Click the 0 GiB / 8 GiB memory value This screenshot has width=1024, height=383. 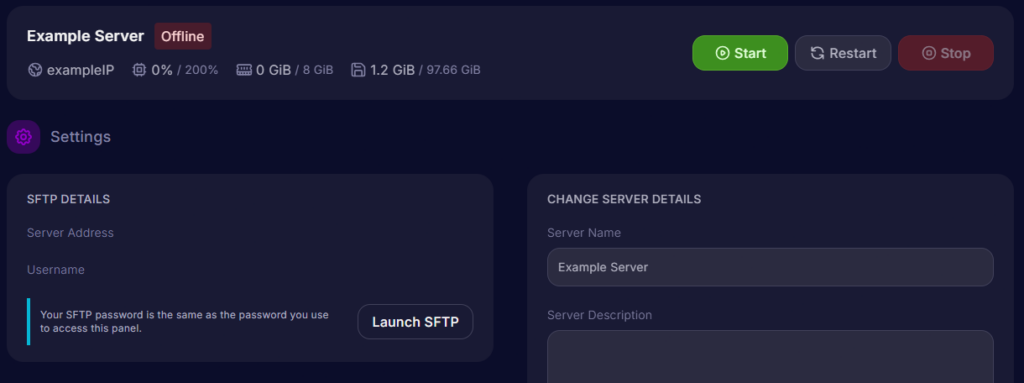click(295, 70)
